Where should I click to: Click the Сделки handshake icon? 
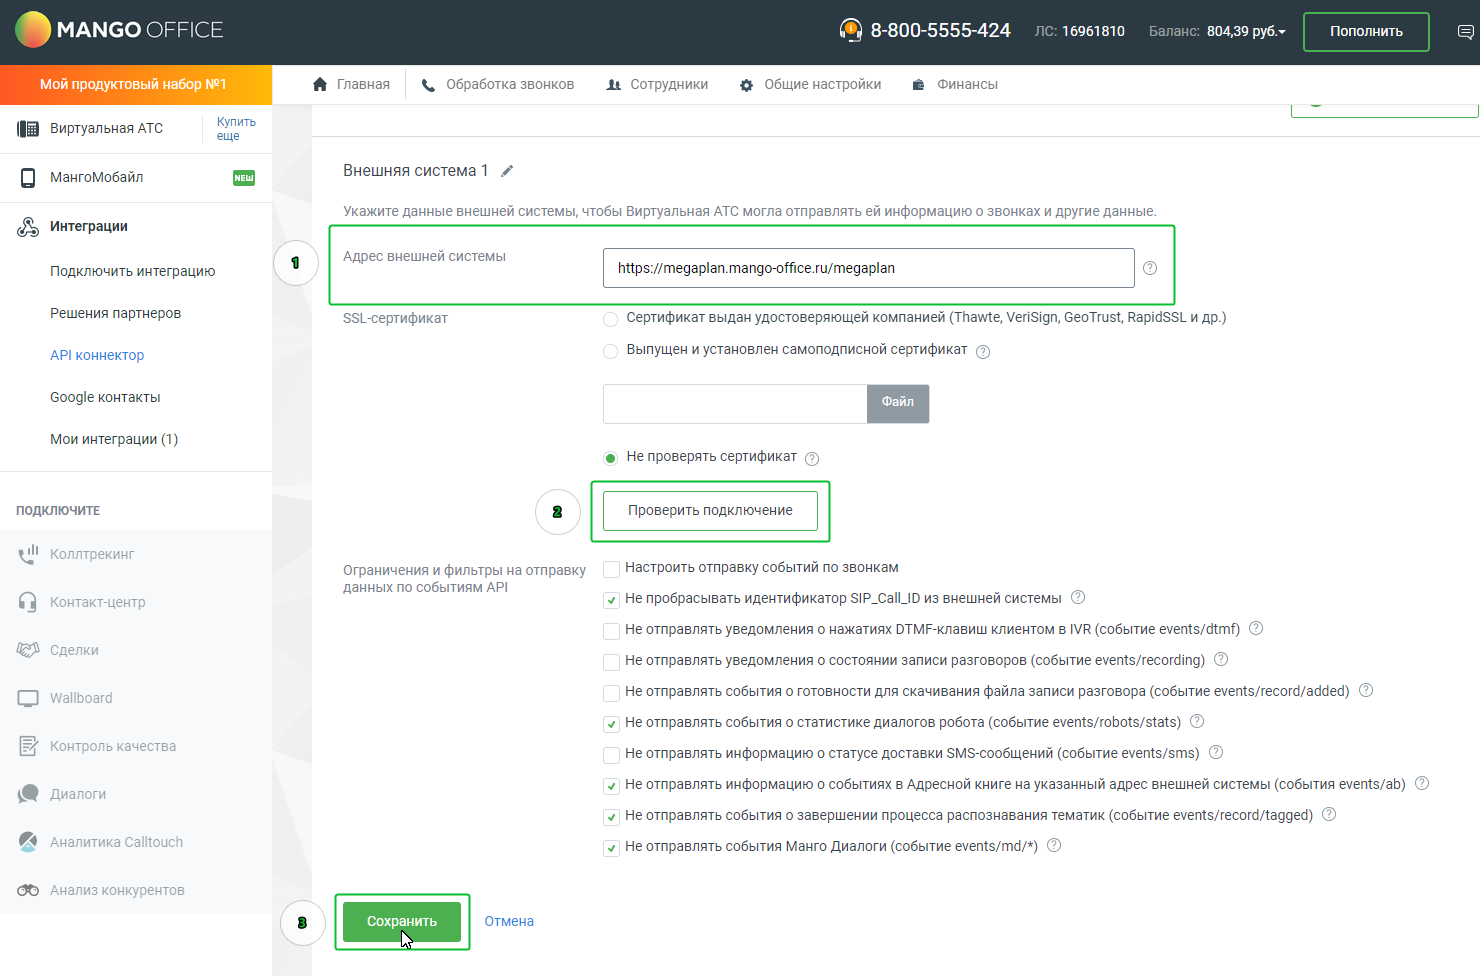coord(28,650)
